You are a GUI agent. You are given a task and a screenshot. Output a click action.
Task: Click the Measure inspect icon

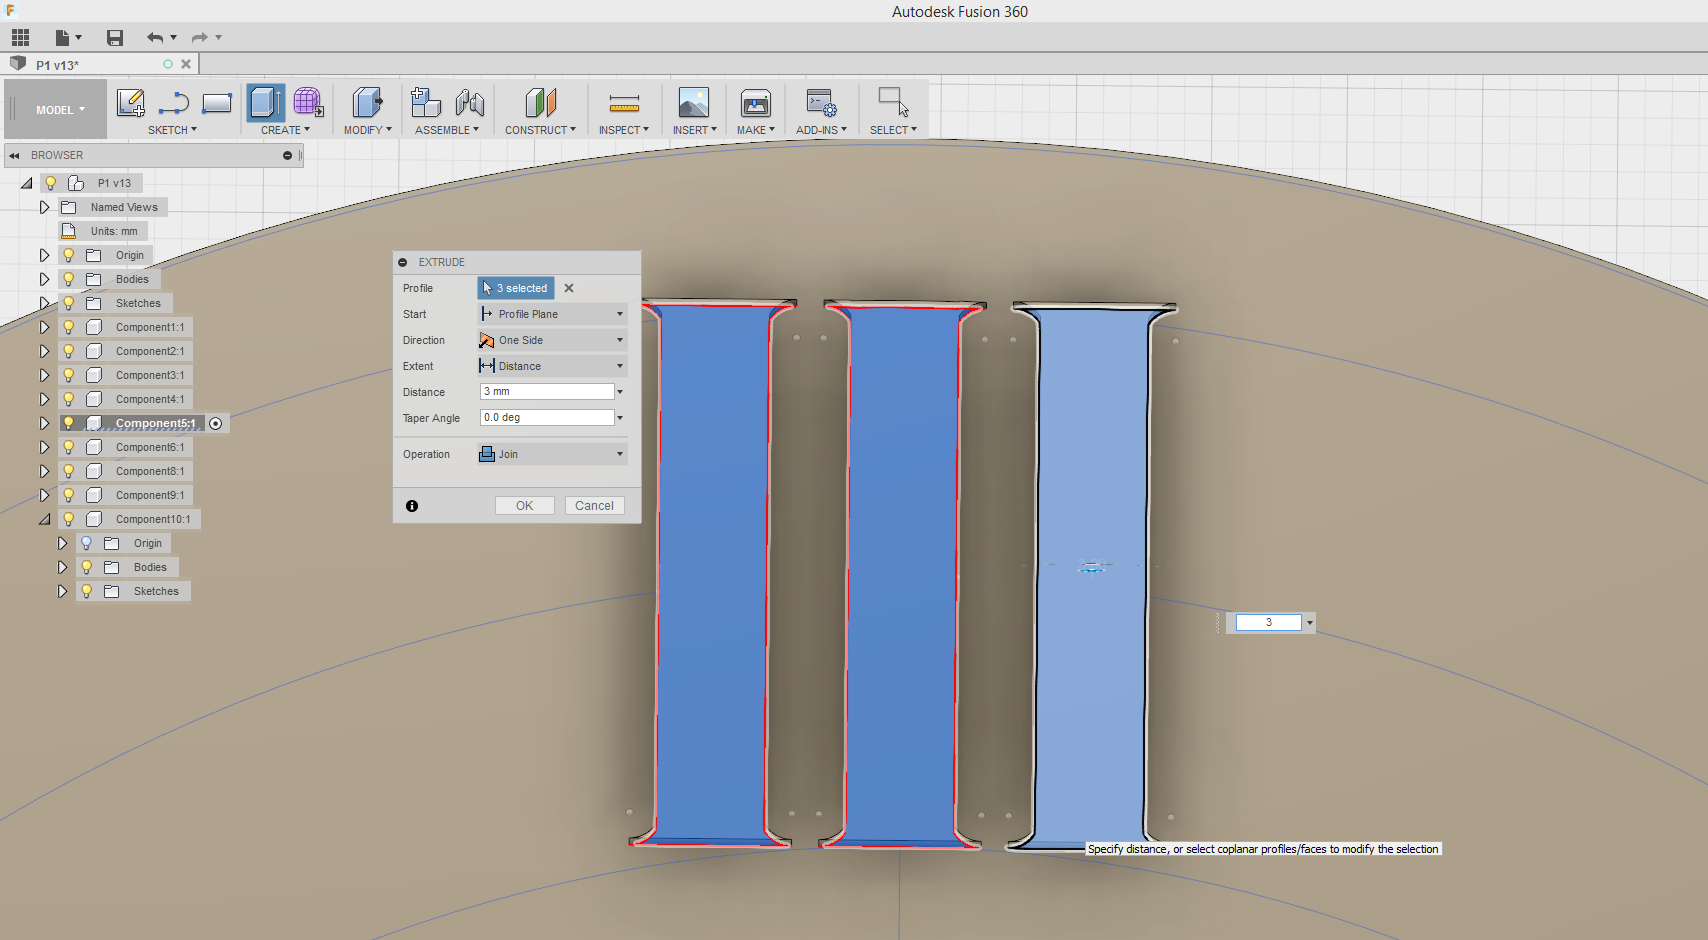tap(624, 103)
